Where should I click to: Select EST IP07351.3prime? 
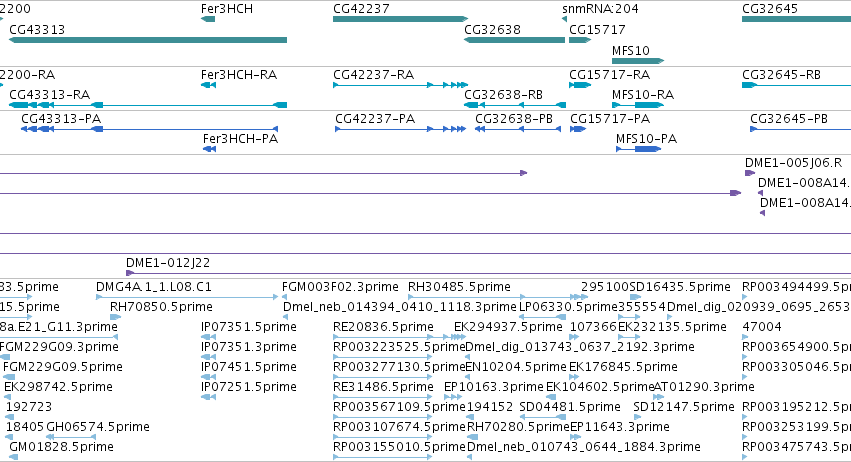point(208,357)
